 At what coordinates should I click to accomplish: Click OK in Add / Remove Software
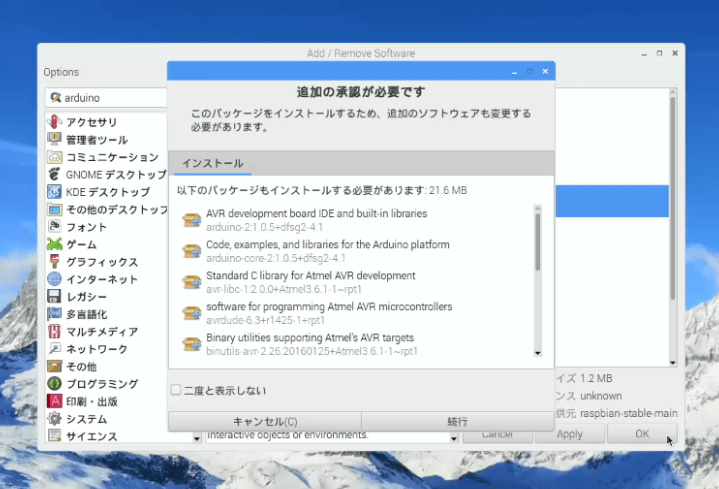coord(642,434)
